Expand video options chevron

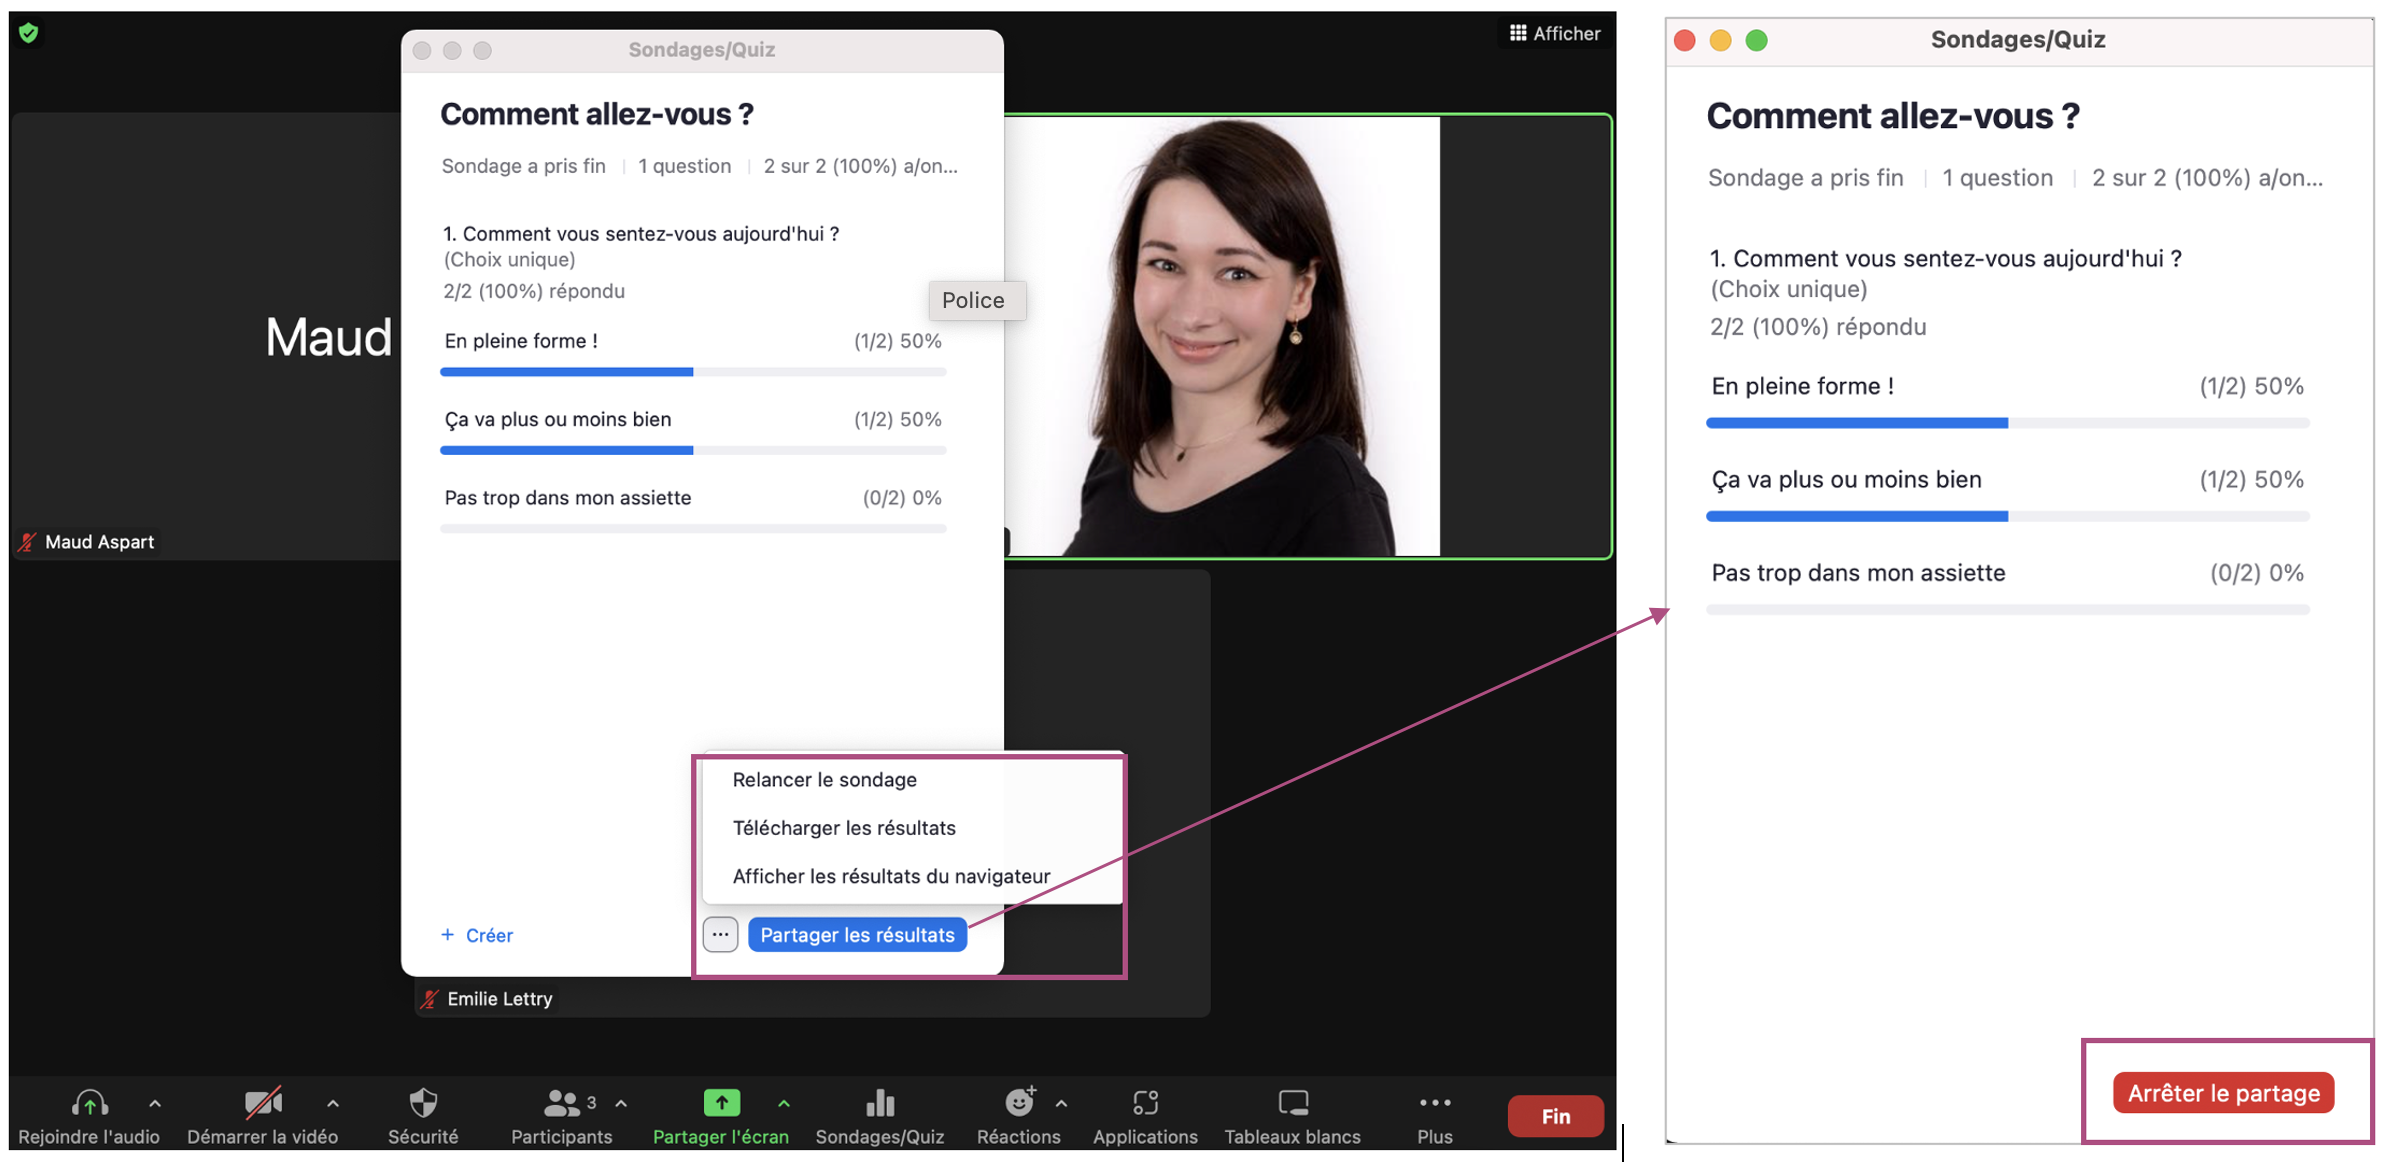(333, 1104)
